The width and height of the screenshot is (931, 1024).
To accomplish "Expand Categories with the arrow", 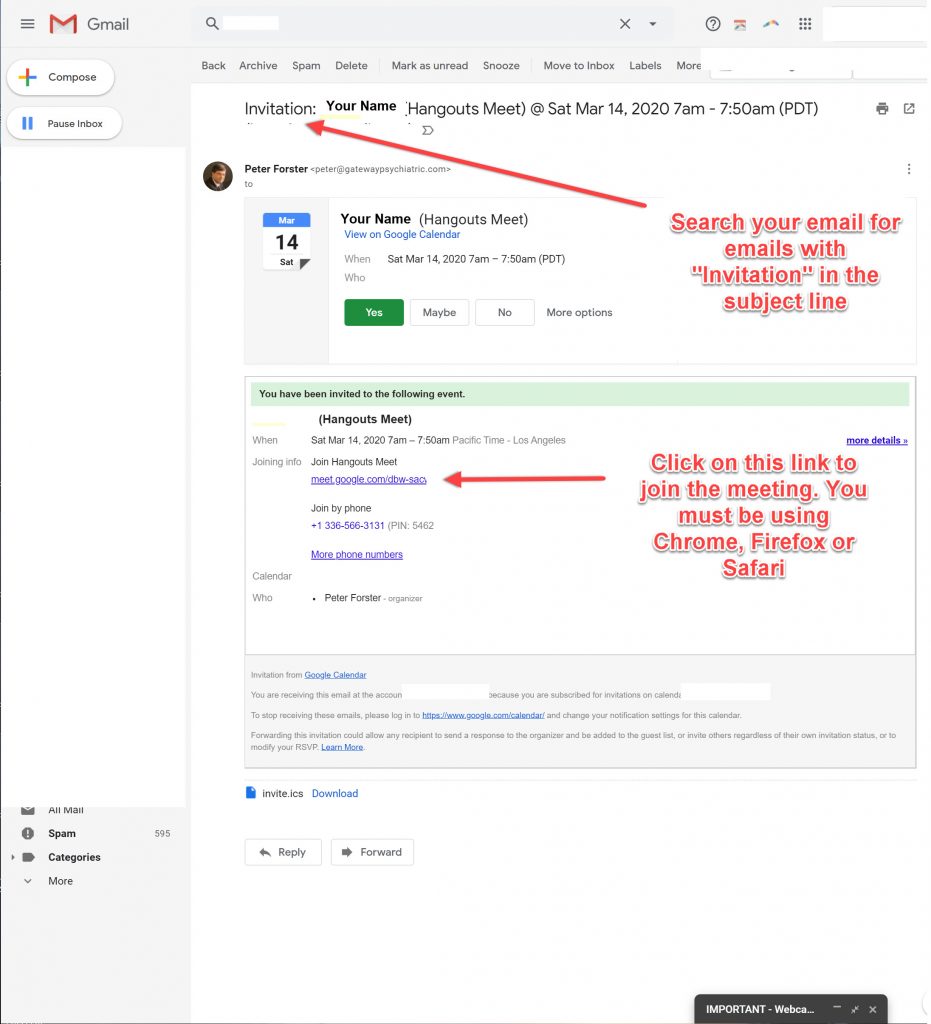I will (x=12, y=857).
